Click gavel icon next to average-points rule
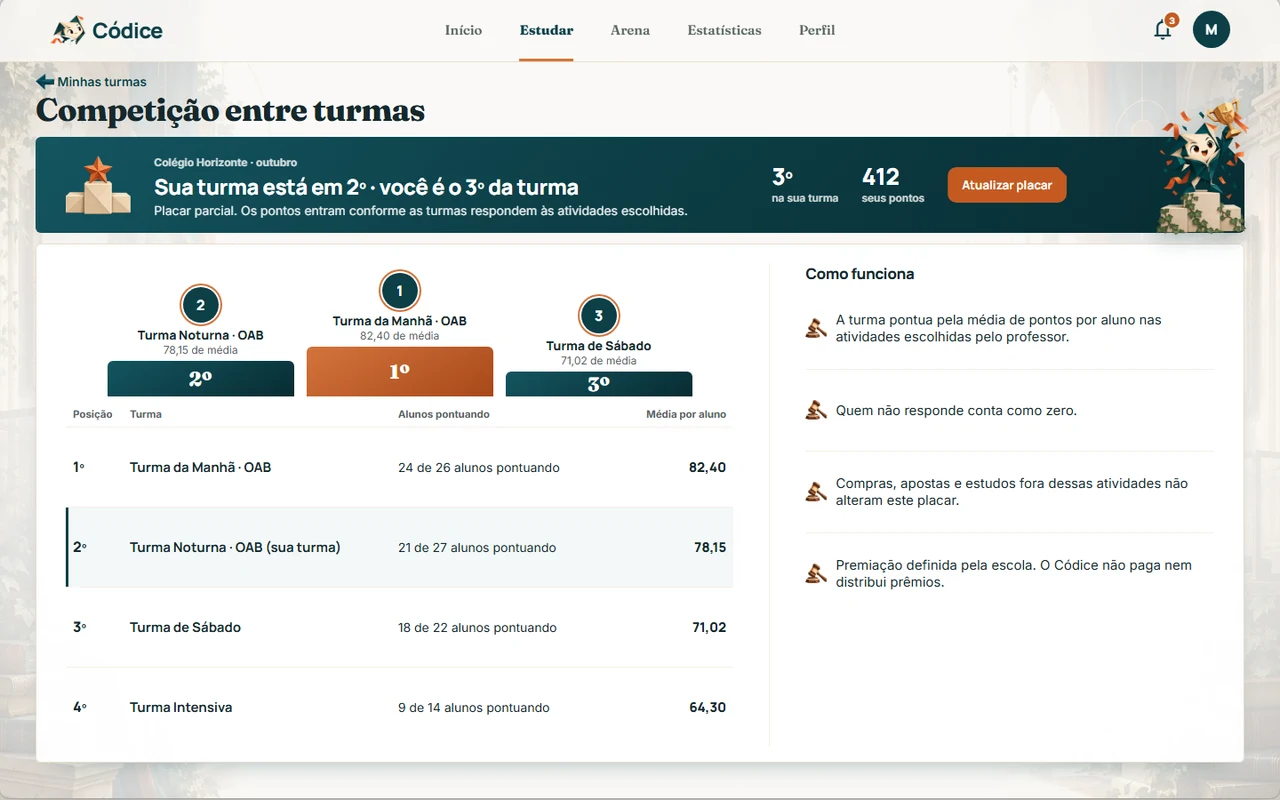1280x800 pixels. (816, 328)
